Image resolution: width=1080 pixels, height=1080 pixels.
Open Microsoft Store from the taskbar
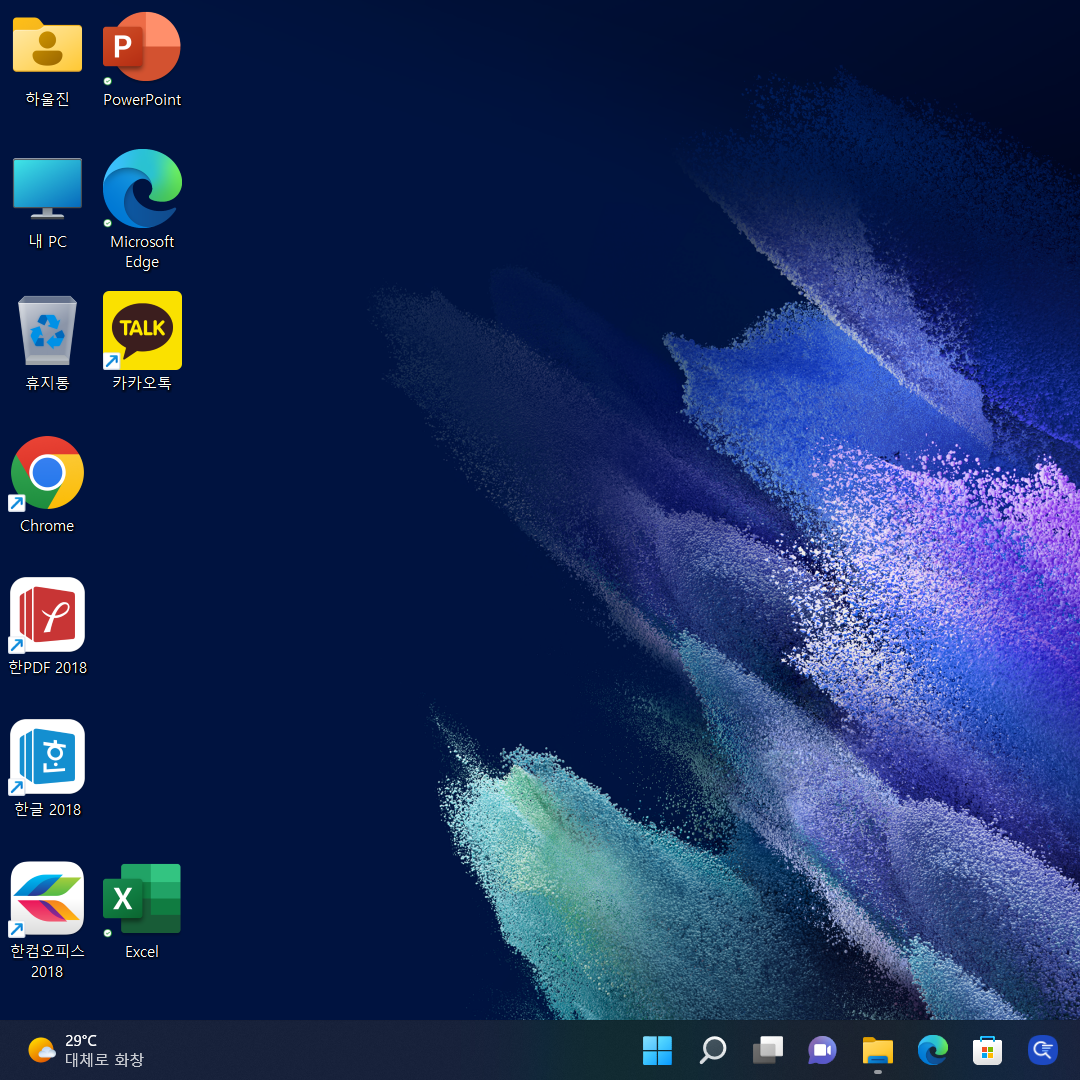(x=987, y=1050)
